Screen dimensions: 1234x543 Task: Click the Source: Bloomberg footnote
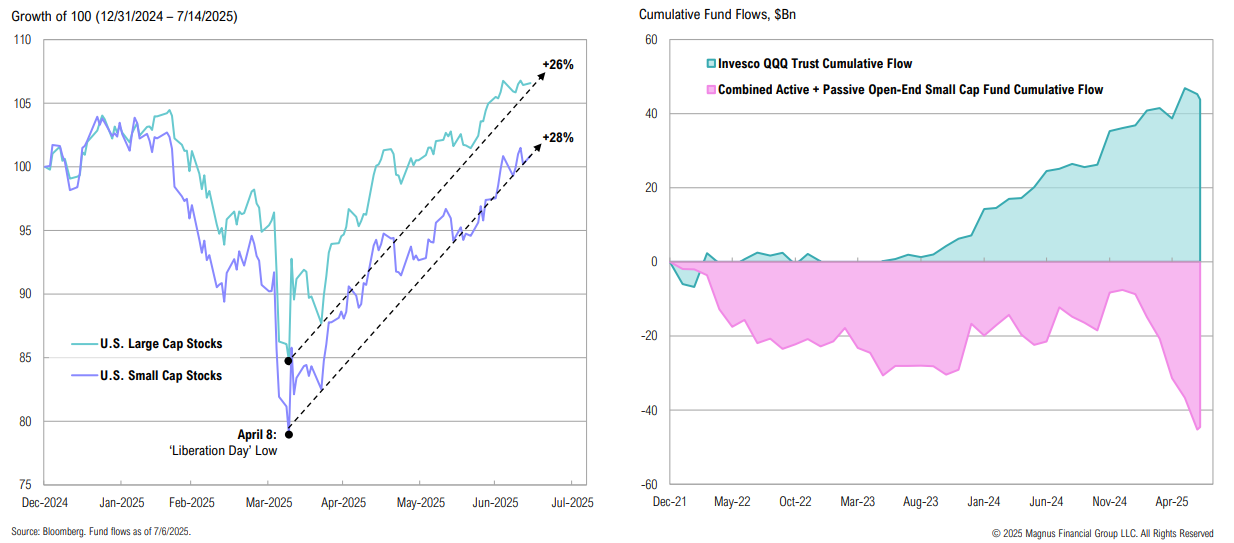(x=101, y=532)
